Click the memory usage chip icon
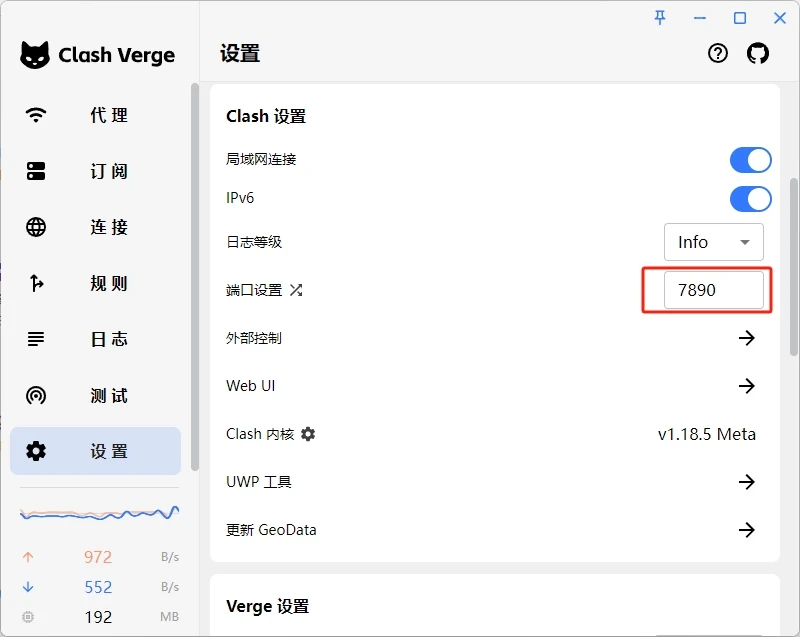The image size is (800, 637). (x=28, y=617)
